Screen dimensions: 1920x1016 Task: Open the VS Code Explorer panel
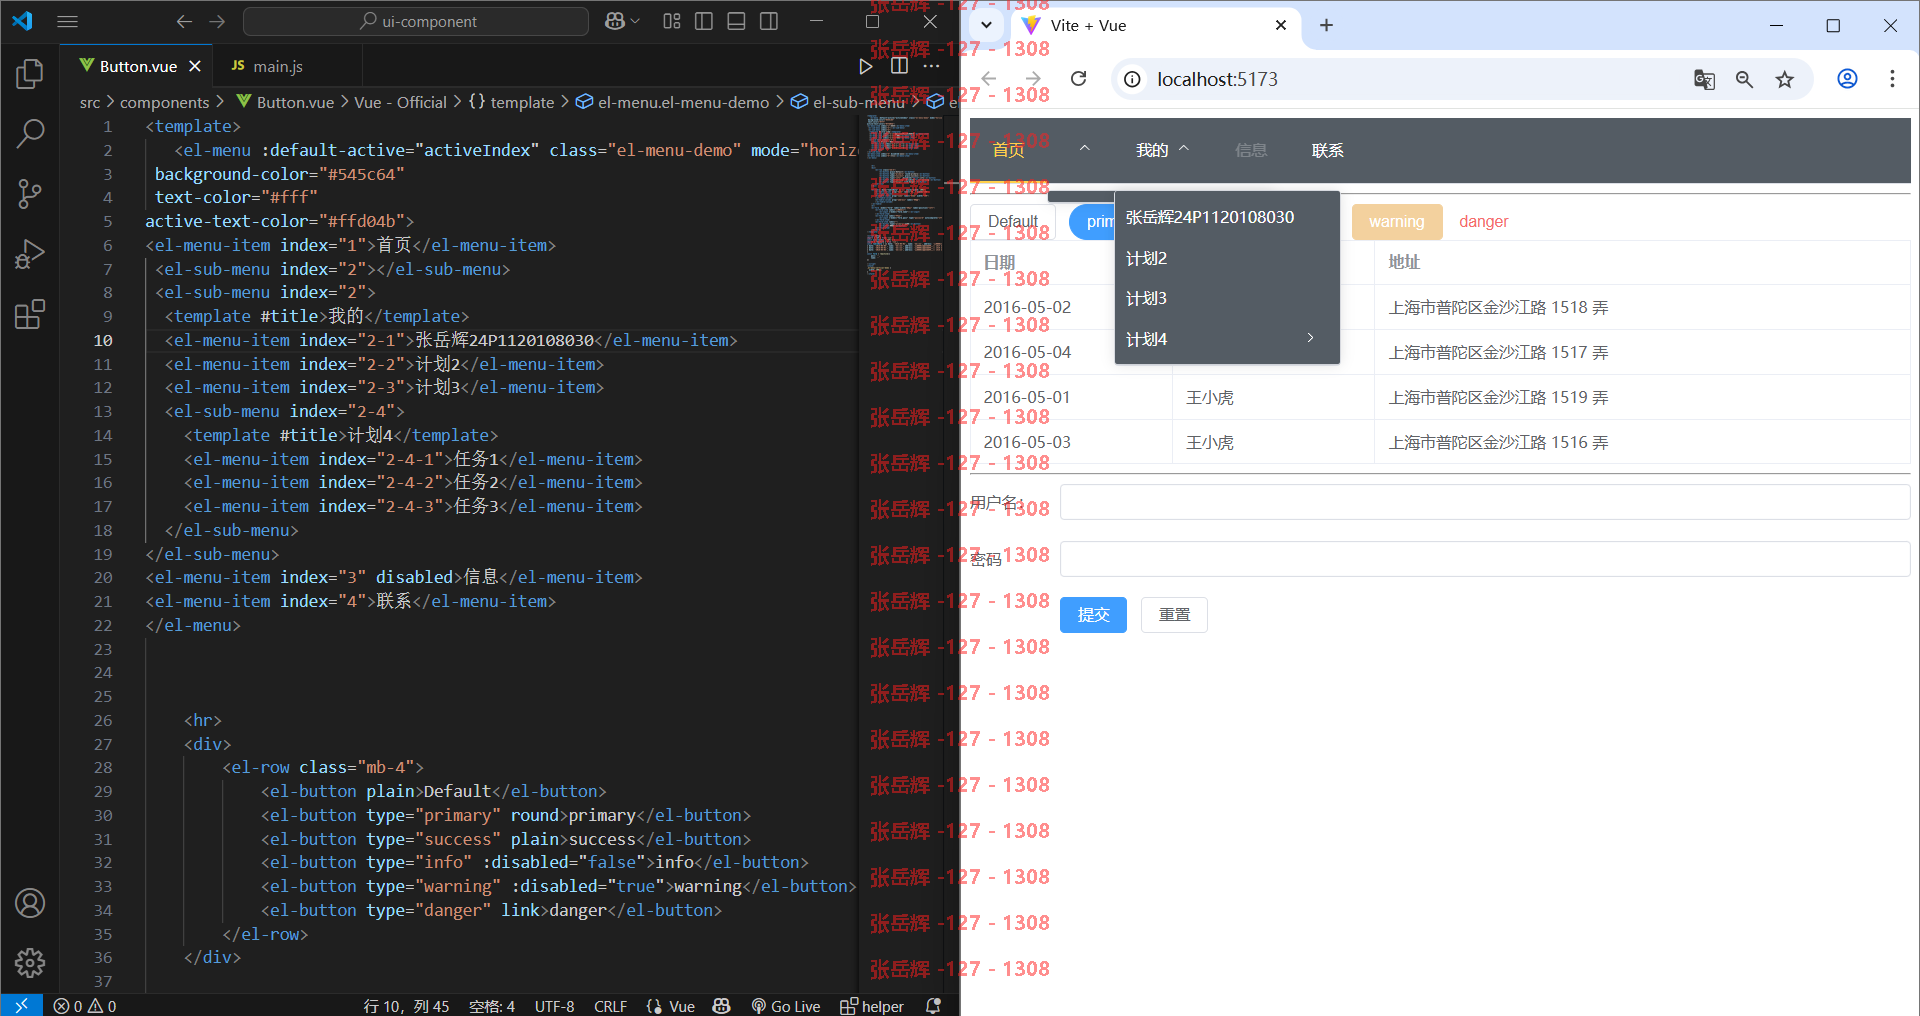click(30, 74)
